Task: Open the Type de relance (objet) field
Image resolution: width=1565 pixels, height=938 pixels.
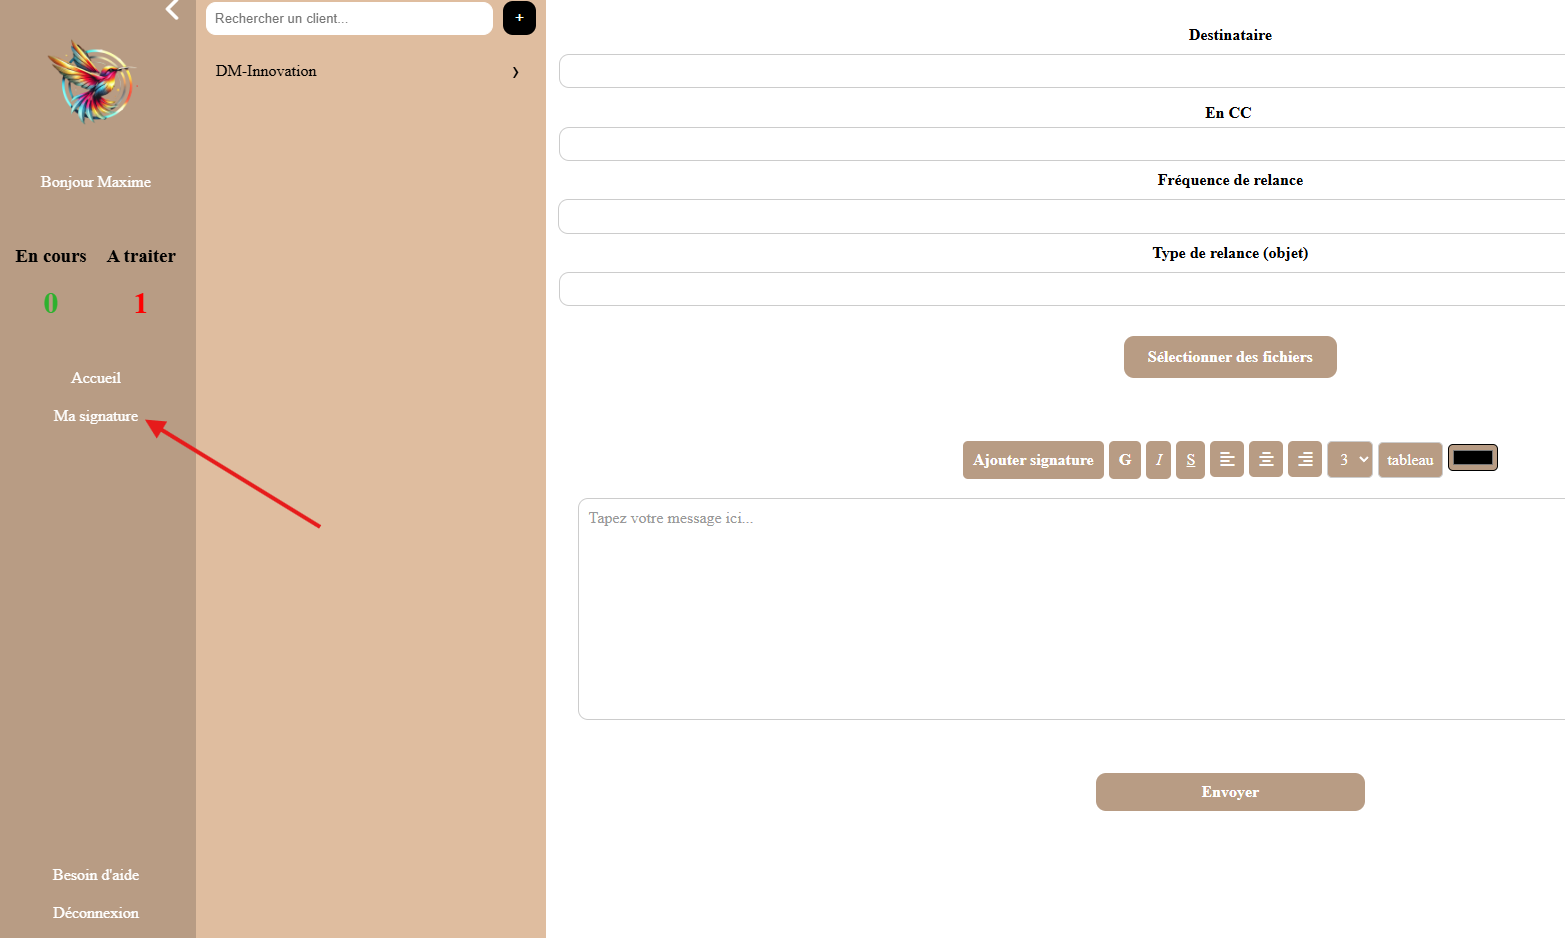Action: click(x=1062, y=289)
